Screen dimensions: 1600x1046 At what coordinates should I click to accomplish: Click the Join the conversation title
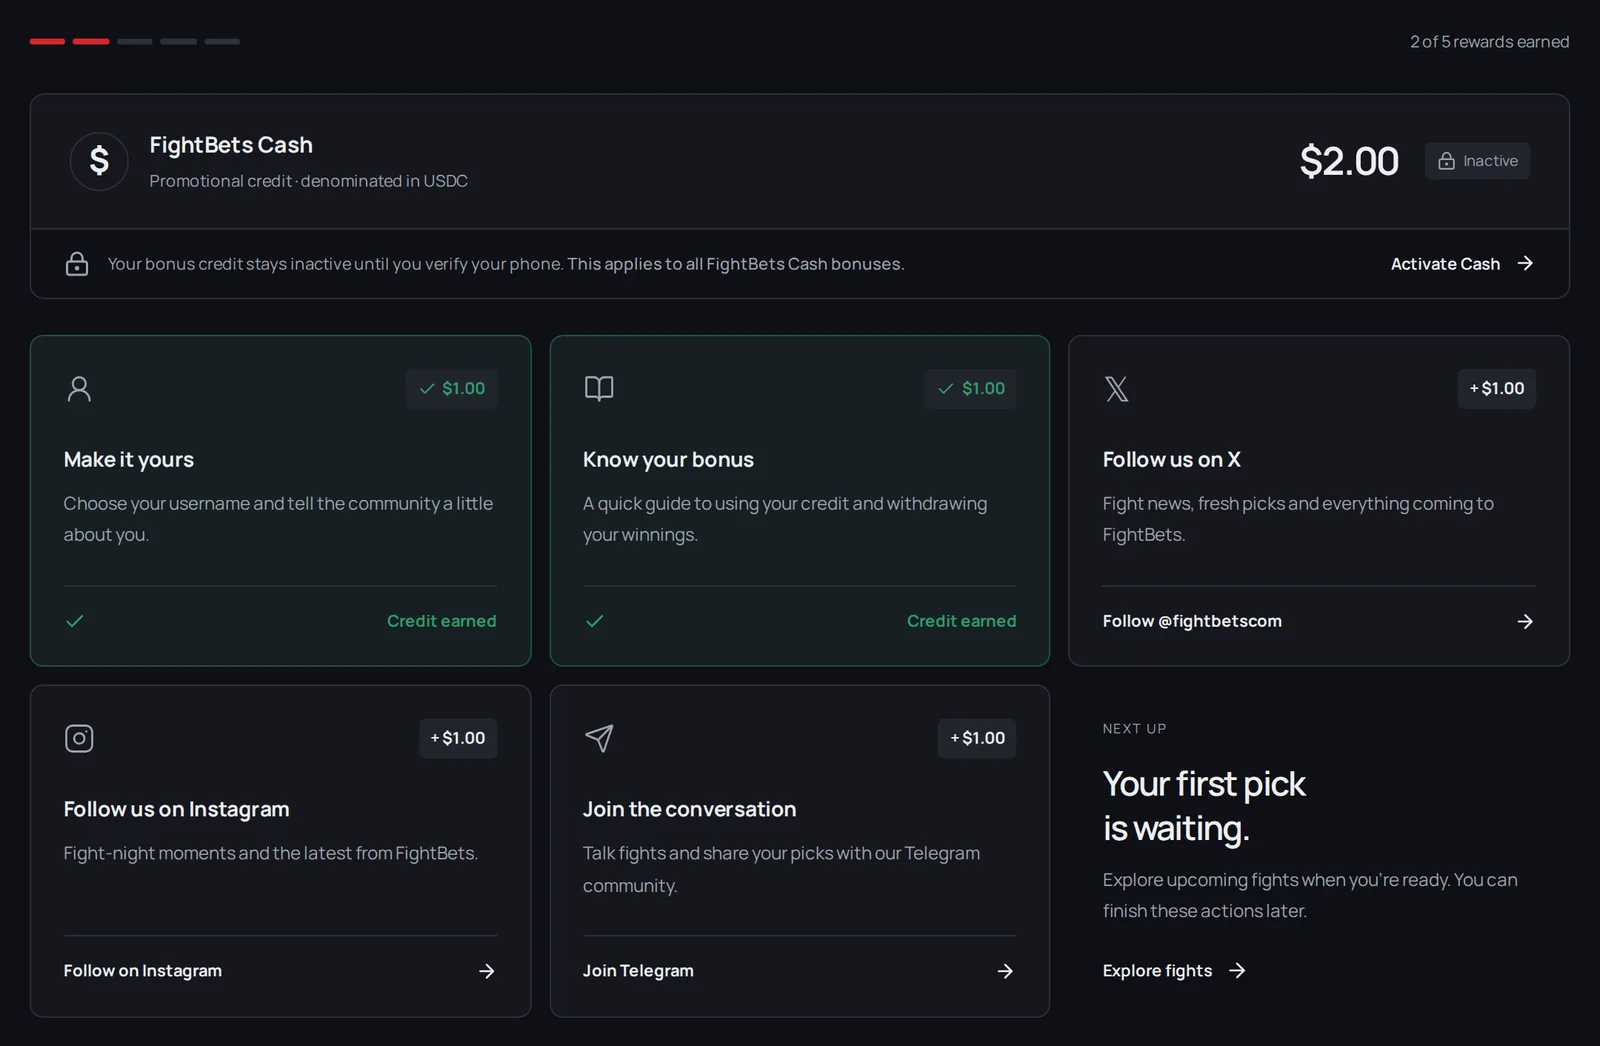coord(690,809)
